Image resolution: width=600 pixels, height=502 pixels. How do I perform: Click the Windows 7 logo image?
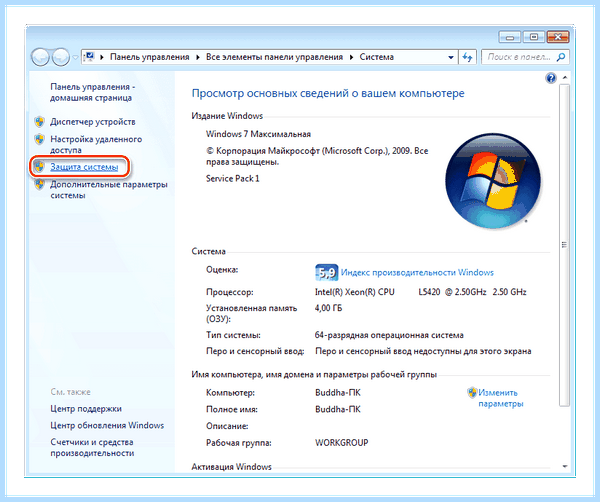493,181
